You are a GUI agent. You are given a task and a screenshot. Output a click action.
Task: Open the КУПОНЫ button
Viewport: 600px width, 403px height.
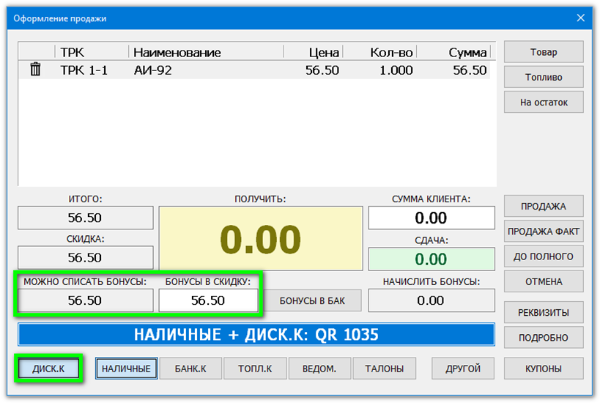pyautogui.click(x=543, y=369)
